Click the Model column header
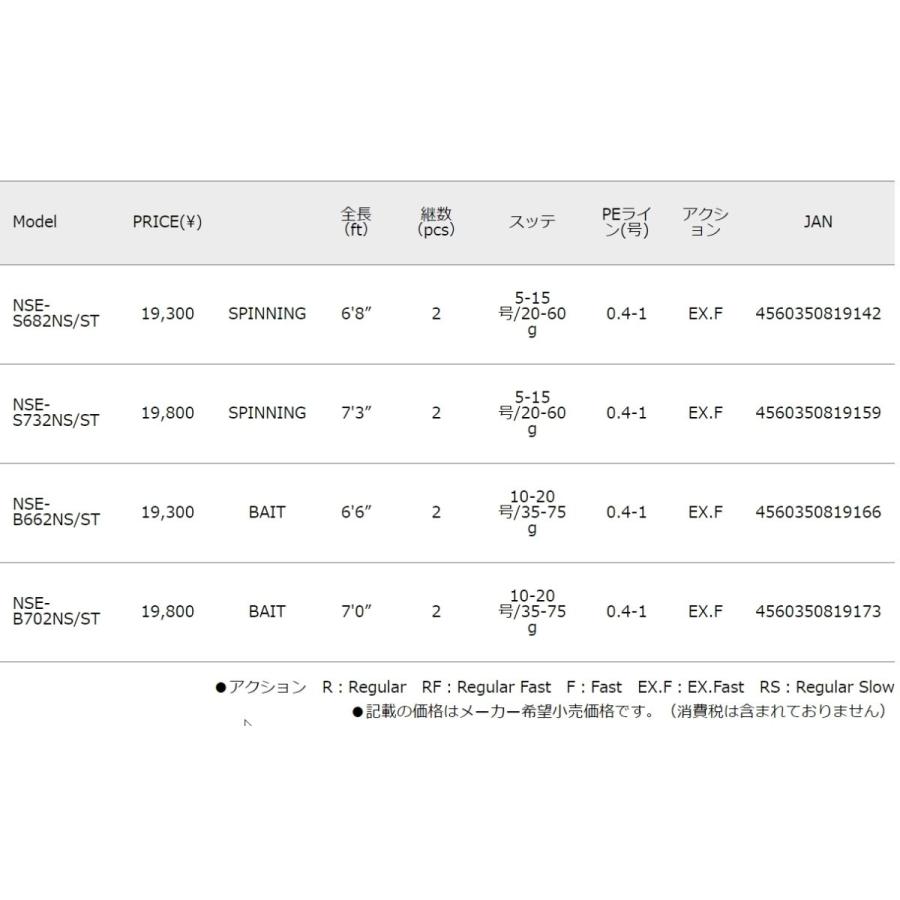The image size is (900, 900). 34,222
